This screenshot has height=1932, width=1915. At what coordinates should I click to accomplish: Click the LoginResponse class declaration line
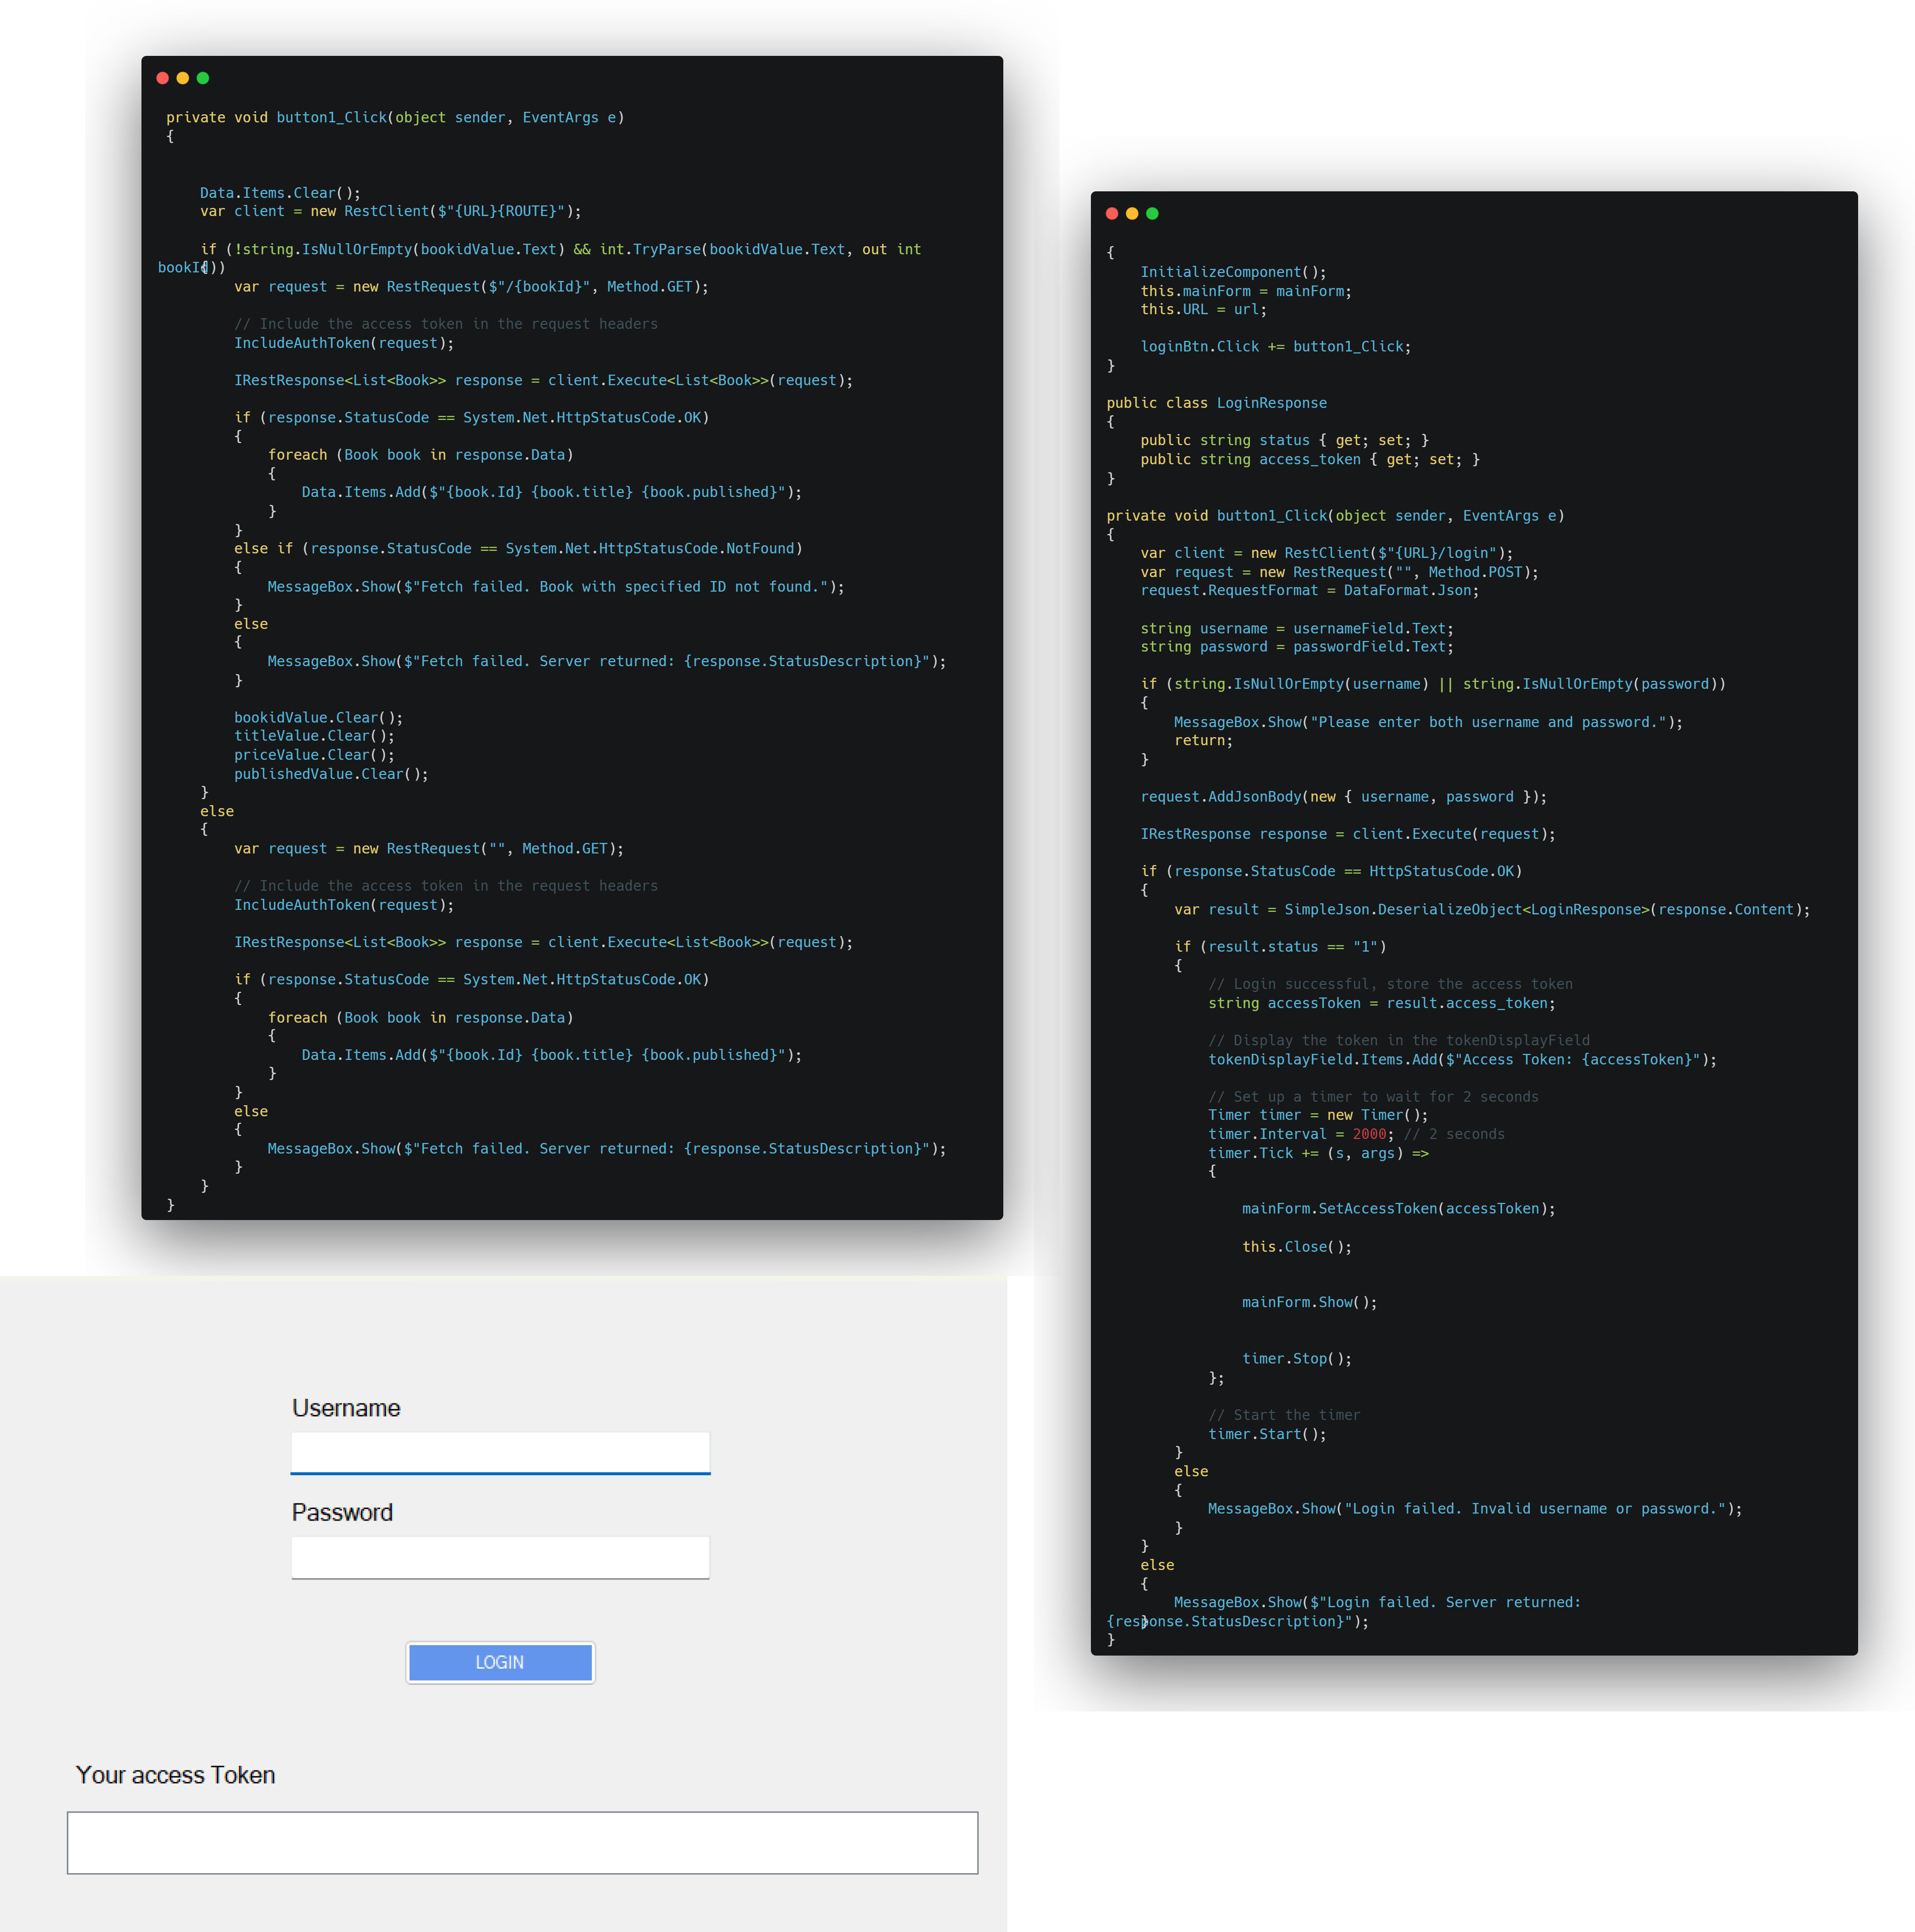pos(1217,403)
